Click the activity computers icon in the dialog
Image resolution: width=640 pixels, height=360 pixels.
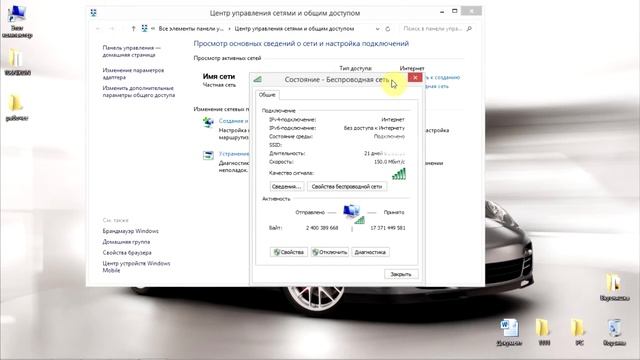353,214
